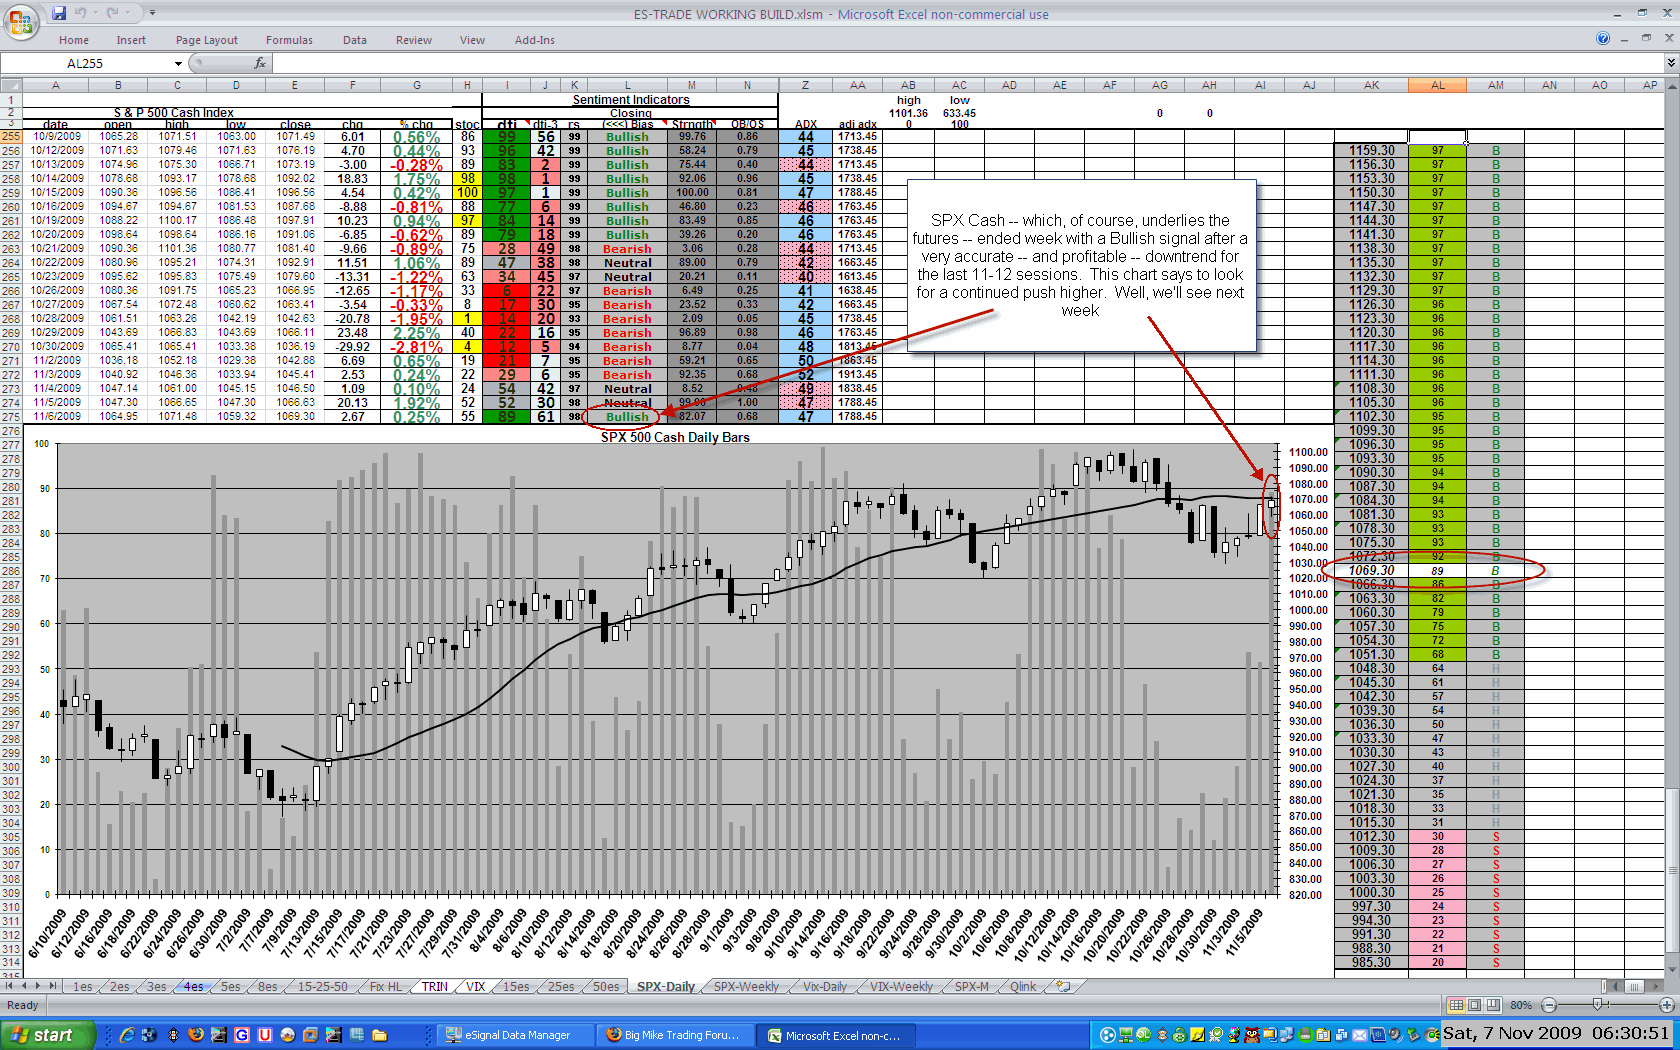This screenshot has height=1050, width=1680.
Task: Click Microsoft Excel taskbar button
Action: pyautogui.click(x=835, y=1035)
